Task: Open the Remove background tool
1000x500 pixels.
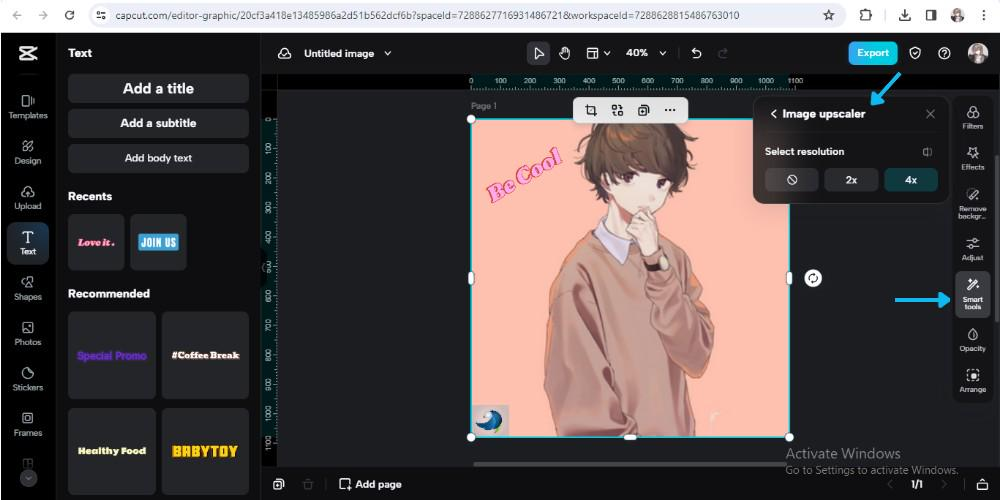Action: pos(973,203)
